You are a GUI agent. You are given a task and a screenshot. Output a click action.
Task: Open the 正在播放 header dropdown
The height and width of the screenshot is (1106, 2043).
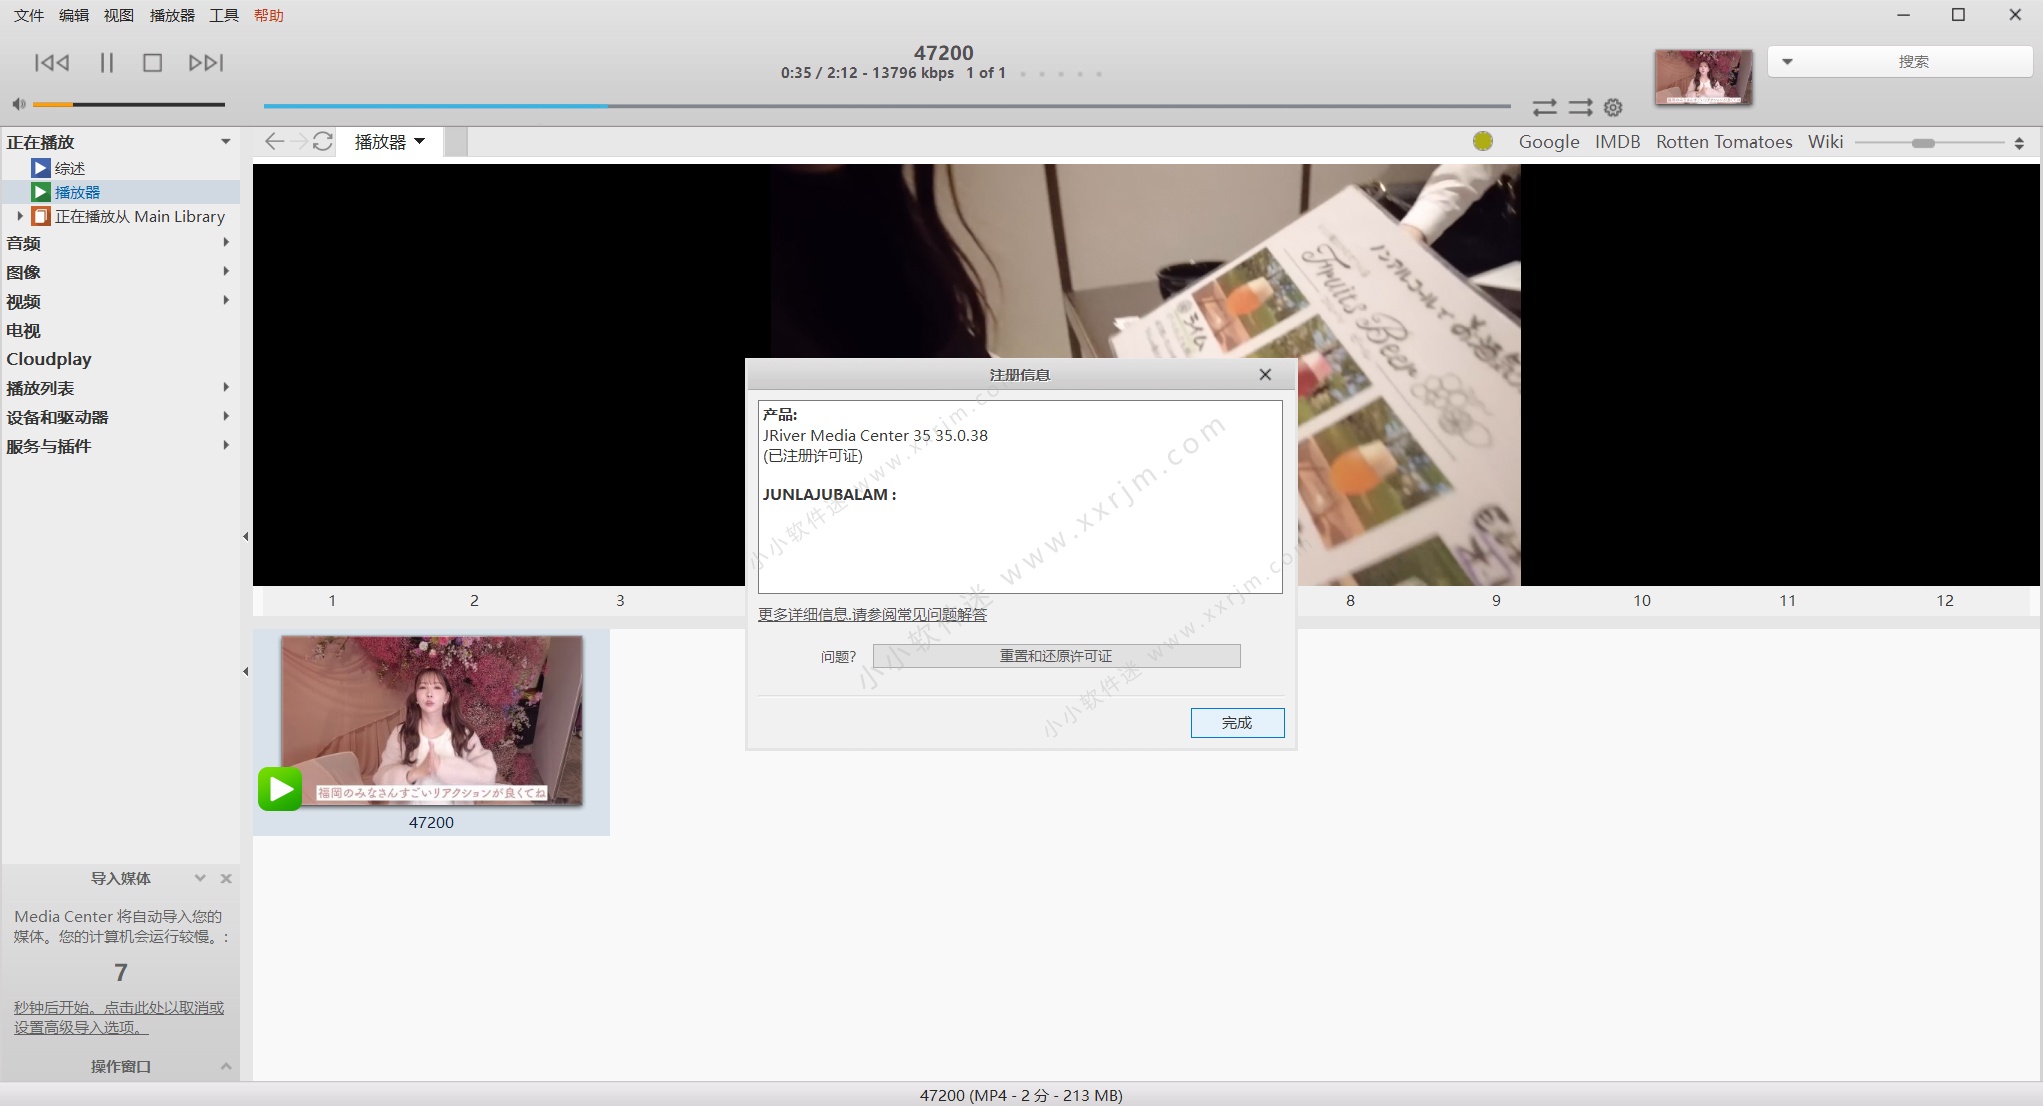pos(225,141)
